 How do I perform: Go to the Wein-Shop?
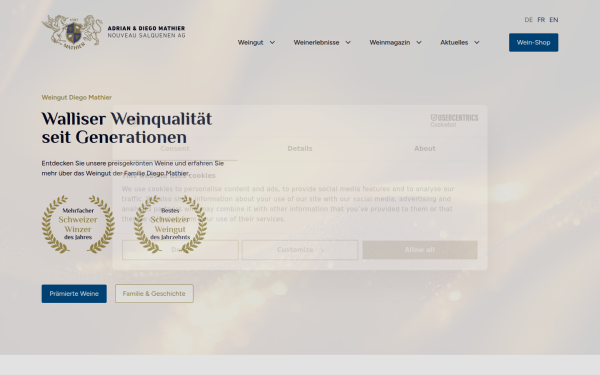533,42
